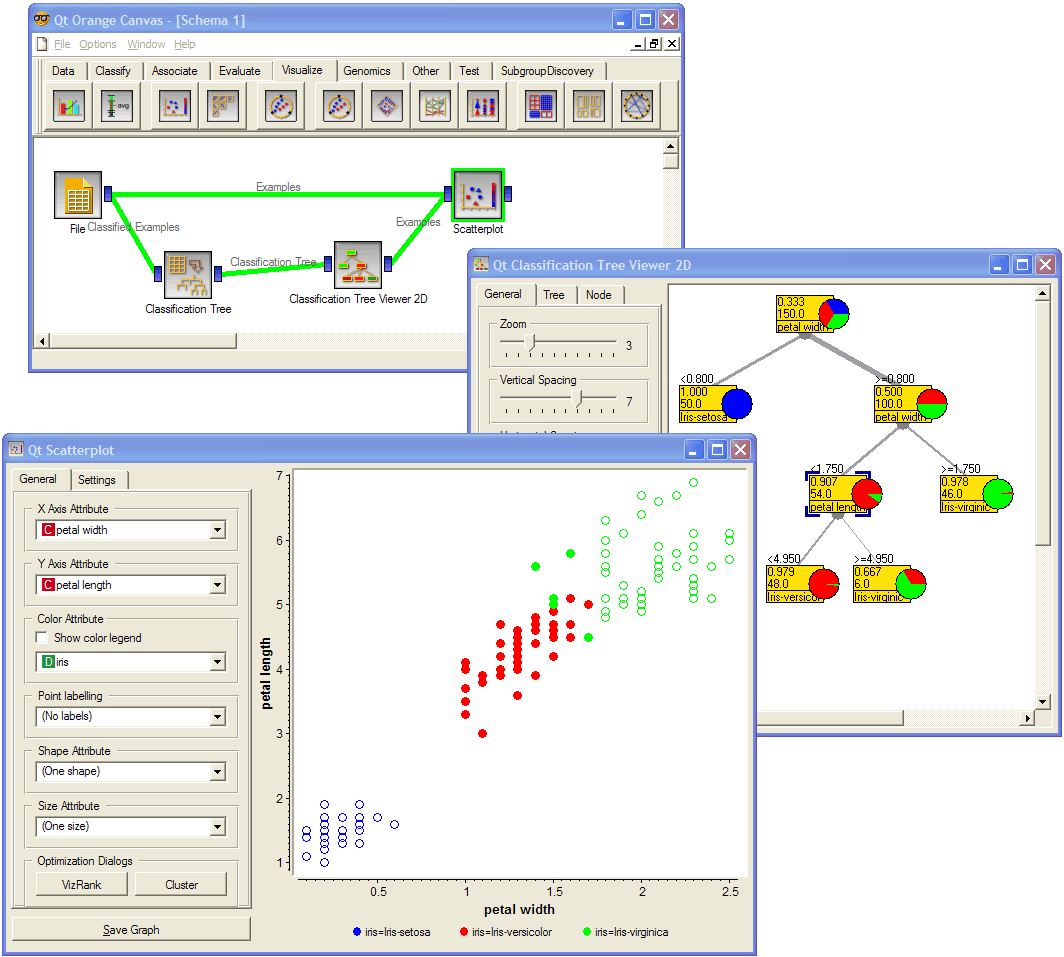
Task: Switch to the Settings tab in Scatterplot
Action: (97, 480)
